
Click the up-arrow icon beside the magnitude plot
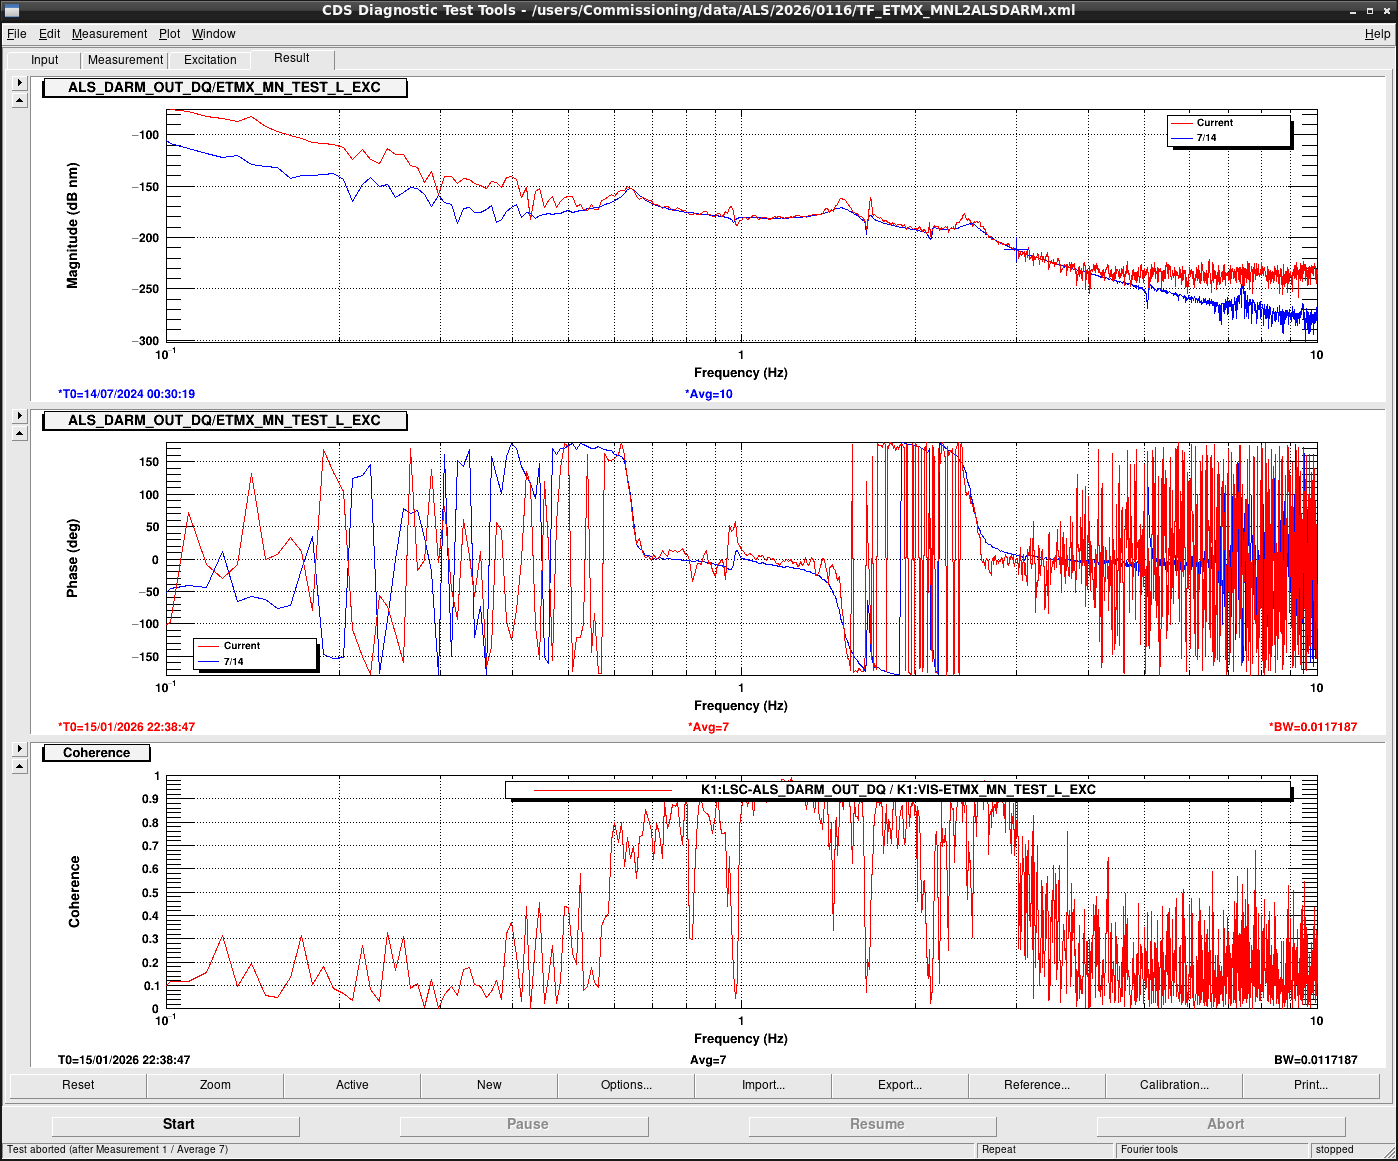[x=19, y=100]
